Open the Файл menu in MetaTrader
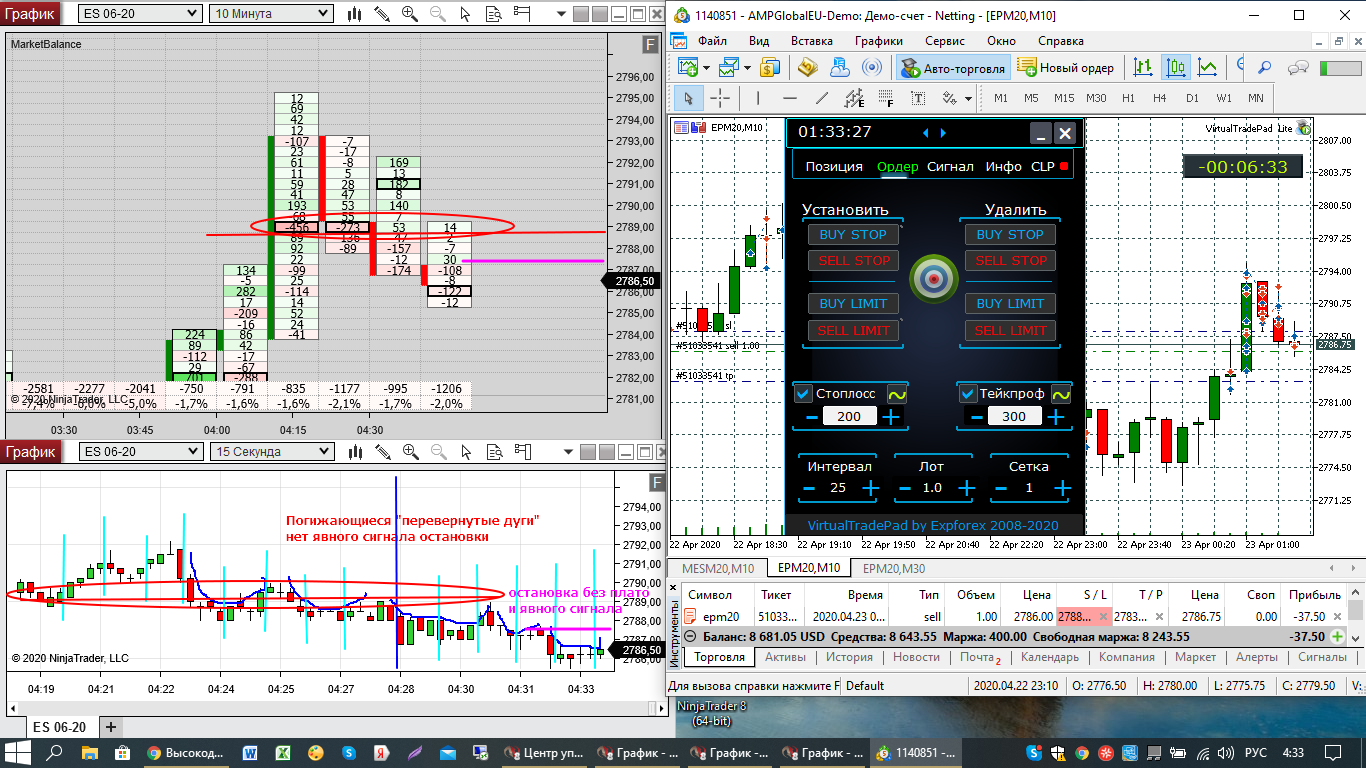This screenshot has height=768, width=1366. click(712, 41)
